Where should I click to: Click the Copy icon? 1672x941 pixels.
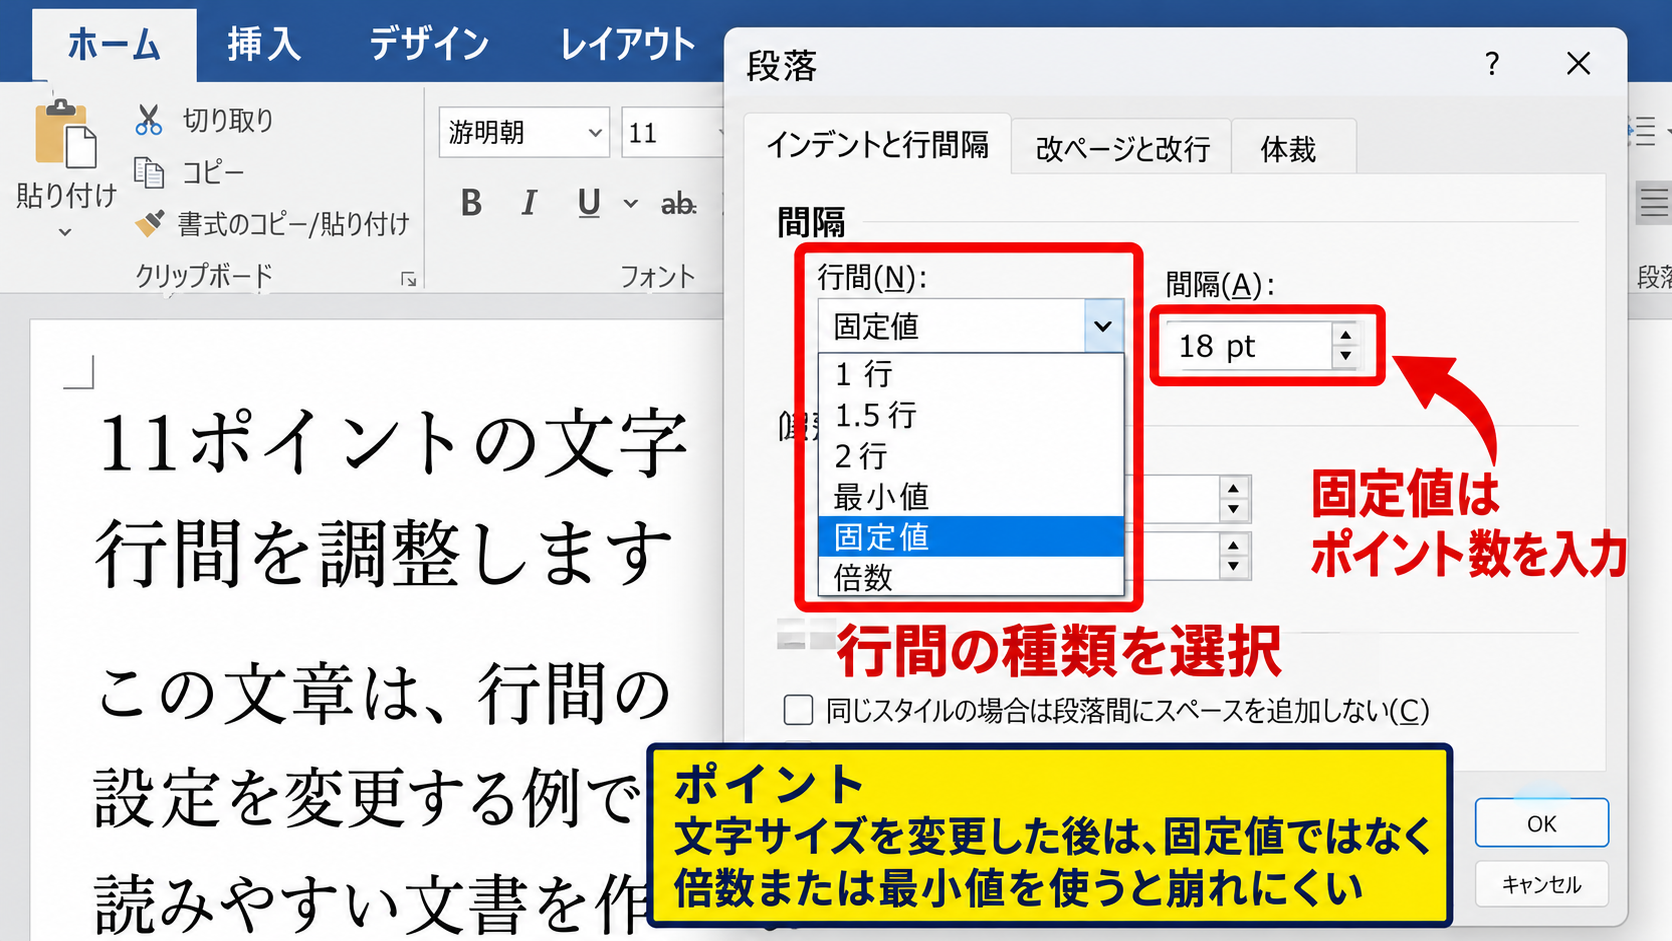click(149, 173)
